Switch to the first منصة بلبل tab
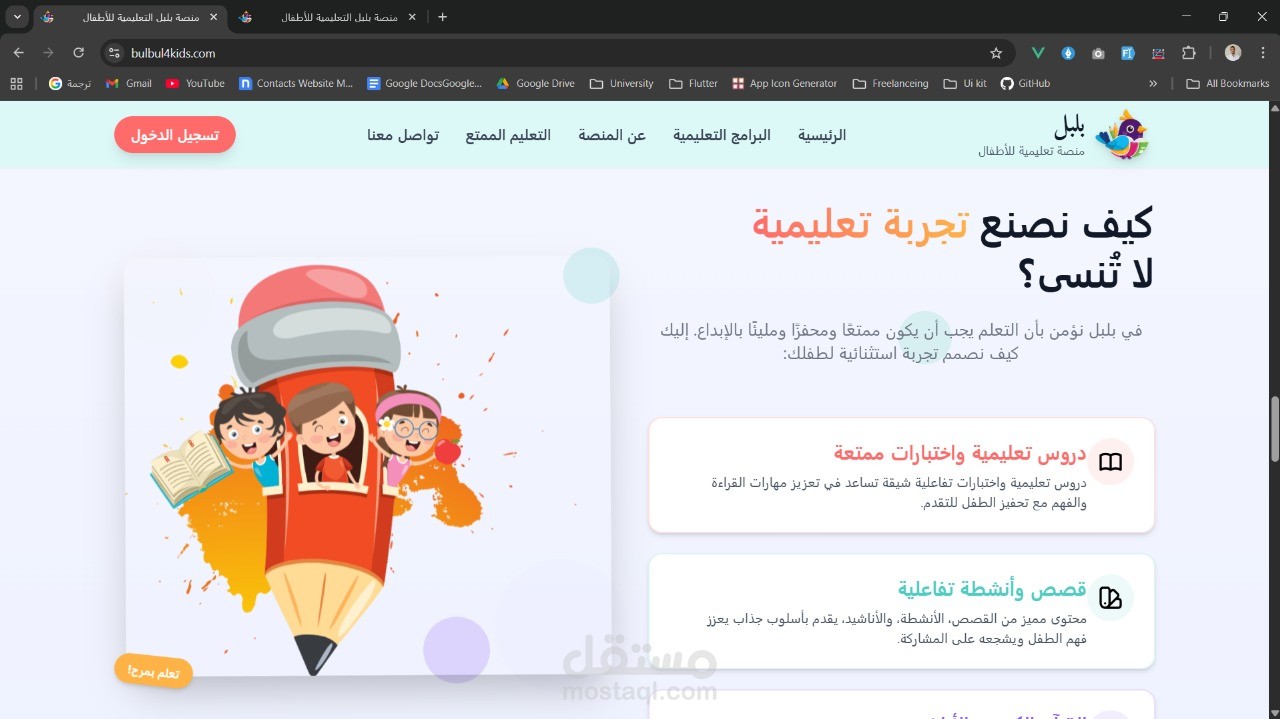 tap(130, 17)
